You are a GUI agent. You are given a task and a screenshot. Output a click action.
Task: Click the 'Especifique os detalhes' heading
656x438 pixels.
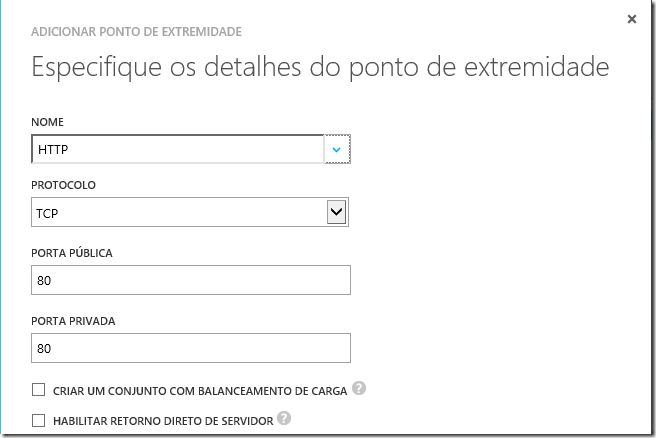pos(320,69)
